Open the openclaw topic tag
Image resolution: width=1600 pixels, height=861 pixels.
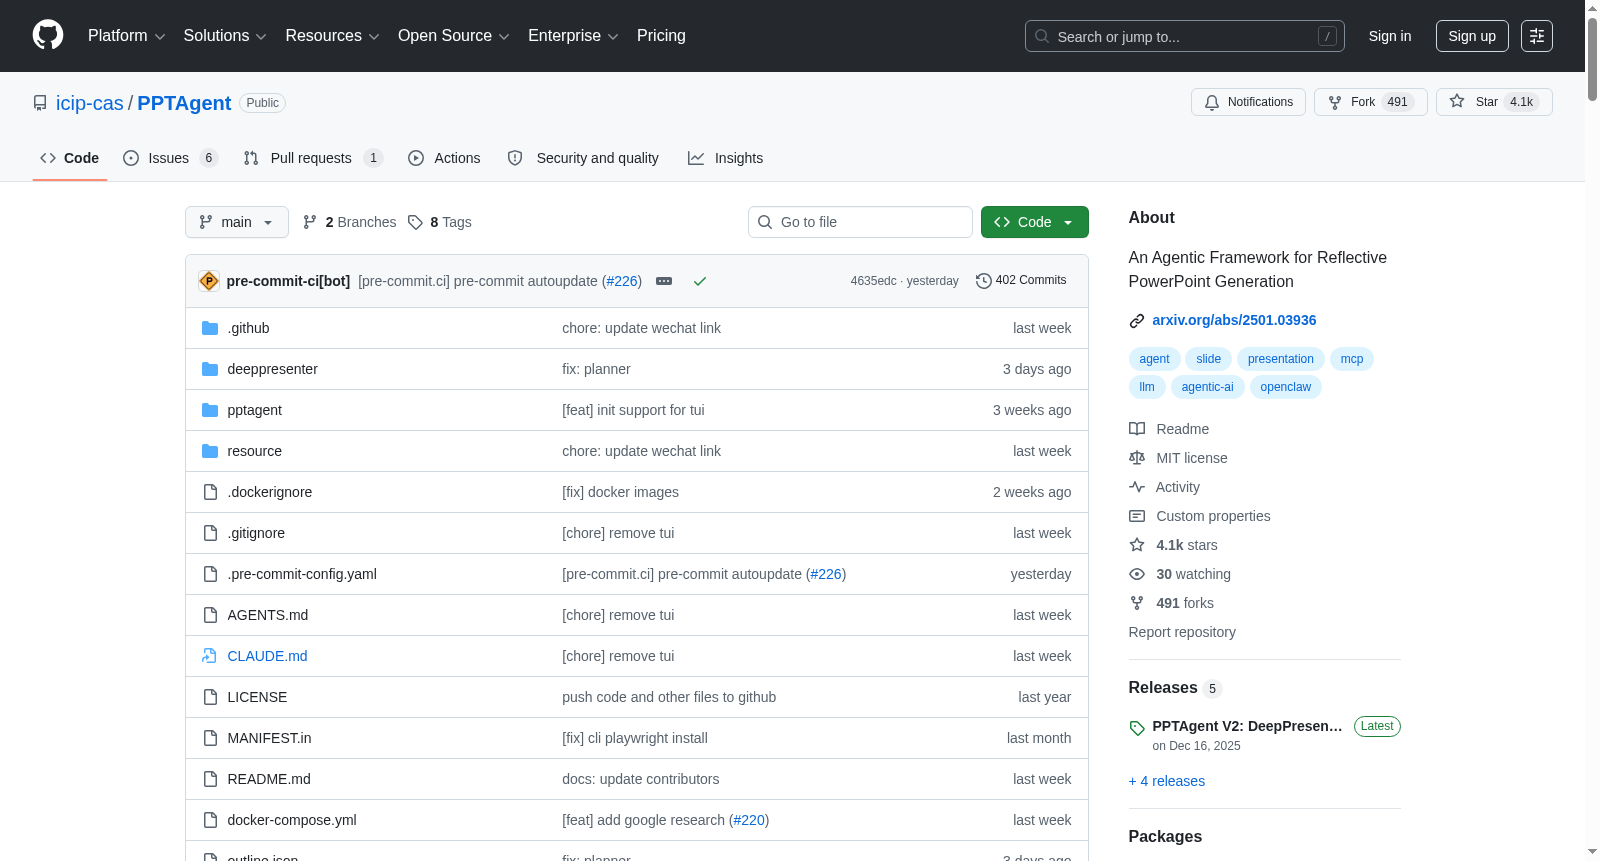1285,387
